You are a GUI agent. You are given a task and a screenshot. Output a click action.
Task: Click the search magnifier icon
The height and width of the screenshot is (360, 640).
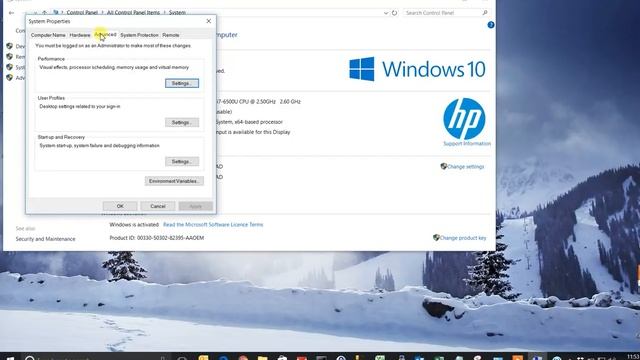coord(485,13)
